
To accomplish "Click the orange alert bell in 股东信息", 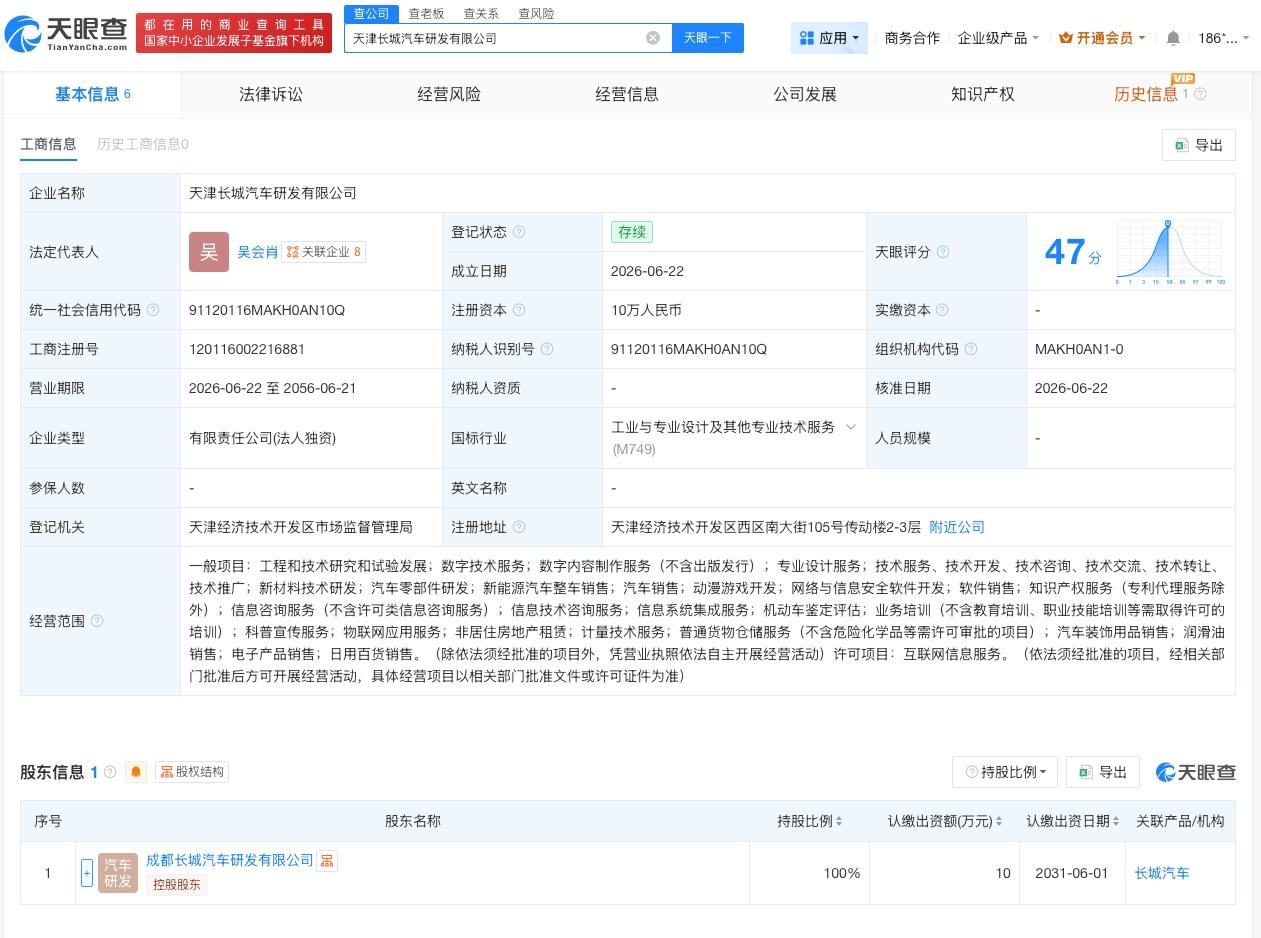I will tap(136, 772).
